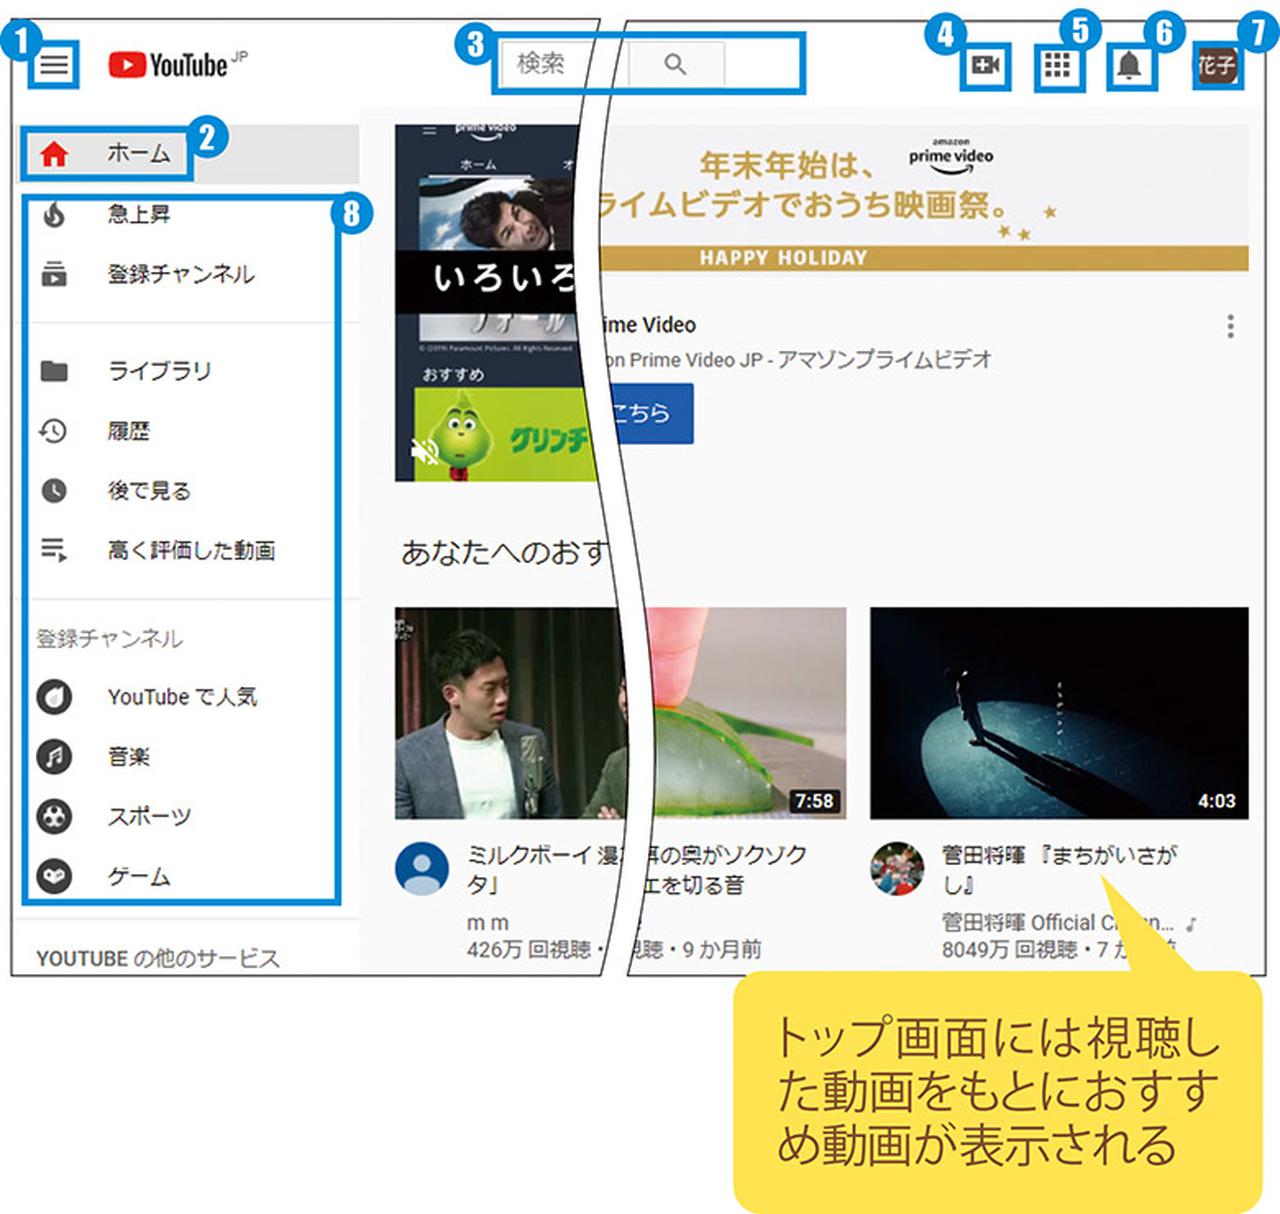Viewport: 1280px width, 1214px height.
Task: Open the create video camera icon
Action: coord(986,66)
